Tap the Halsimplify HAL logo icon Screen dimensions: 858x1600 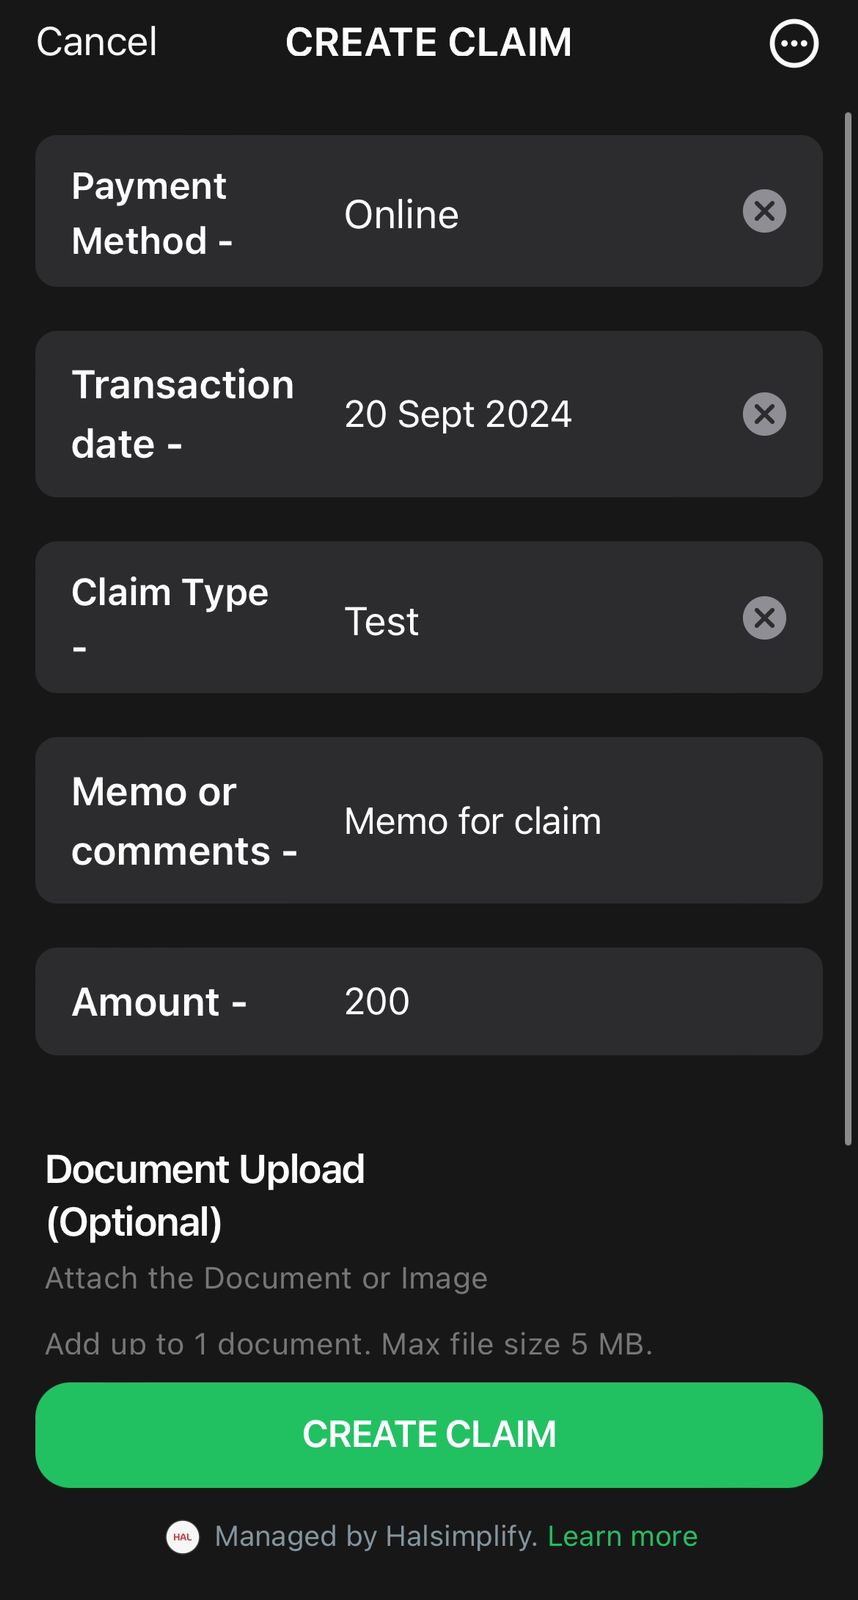(182, 1537)
